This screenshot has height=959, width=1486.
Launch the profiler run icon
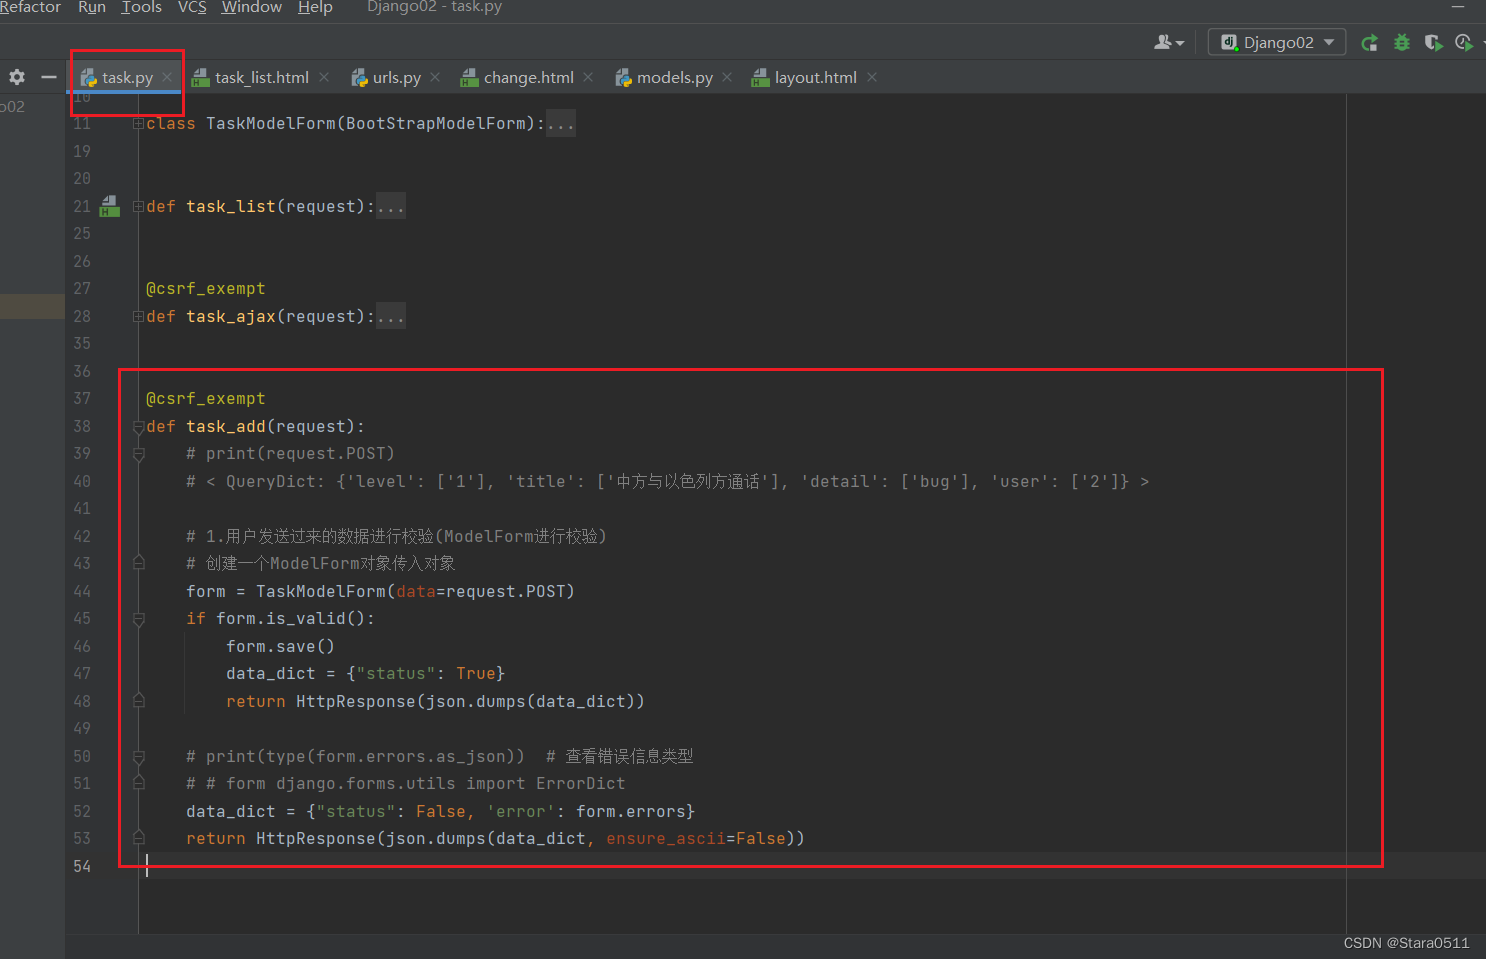1464,42
